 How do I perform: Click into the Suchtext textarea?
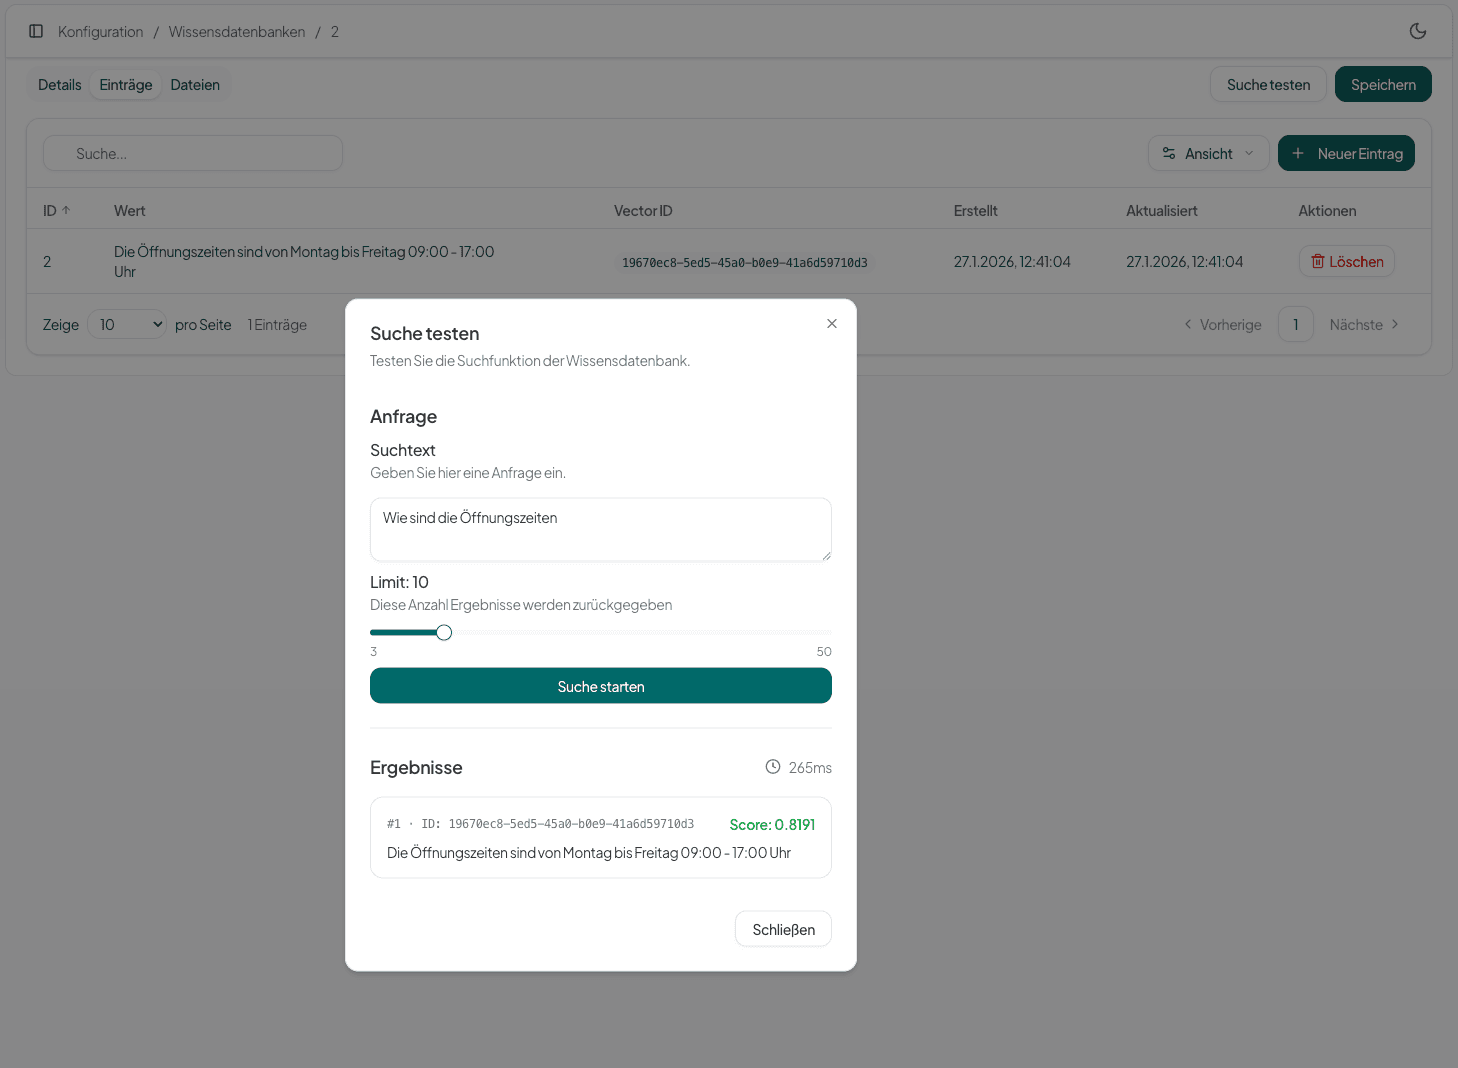tap(601, 529)
